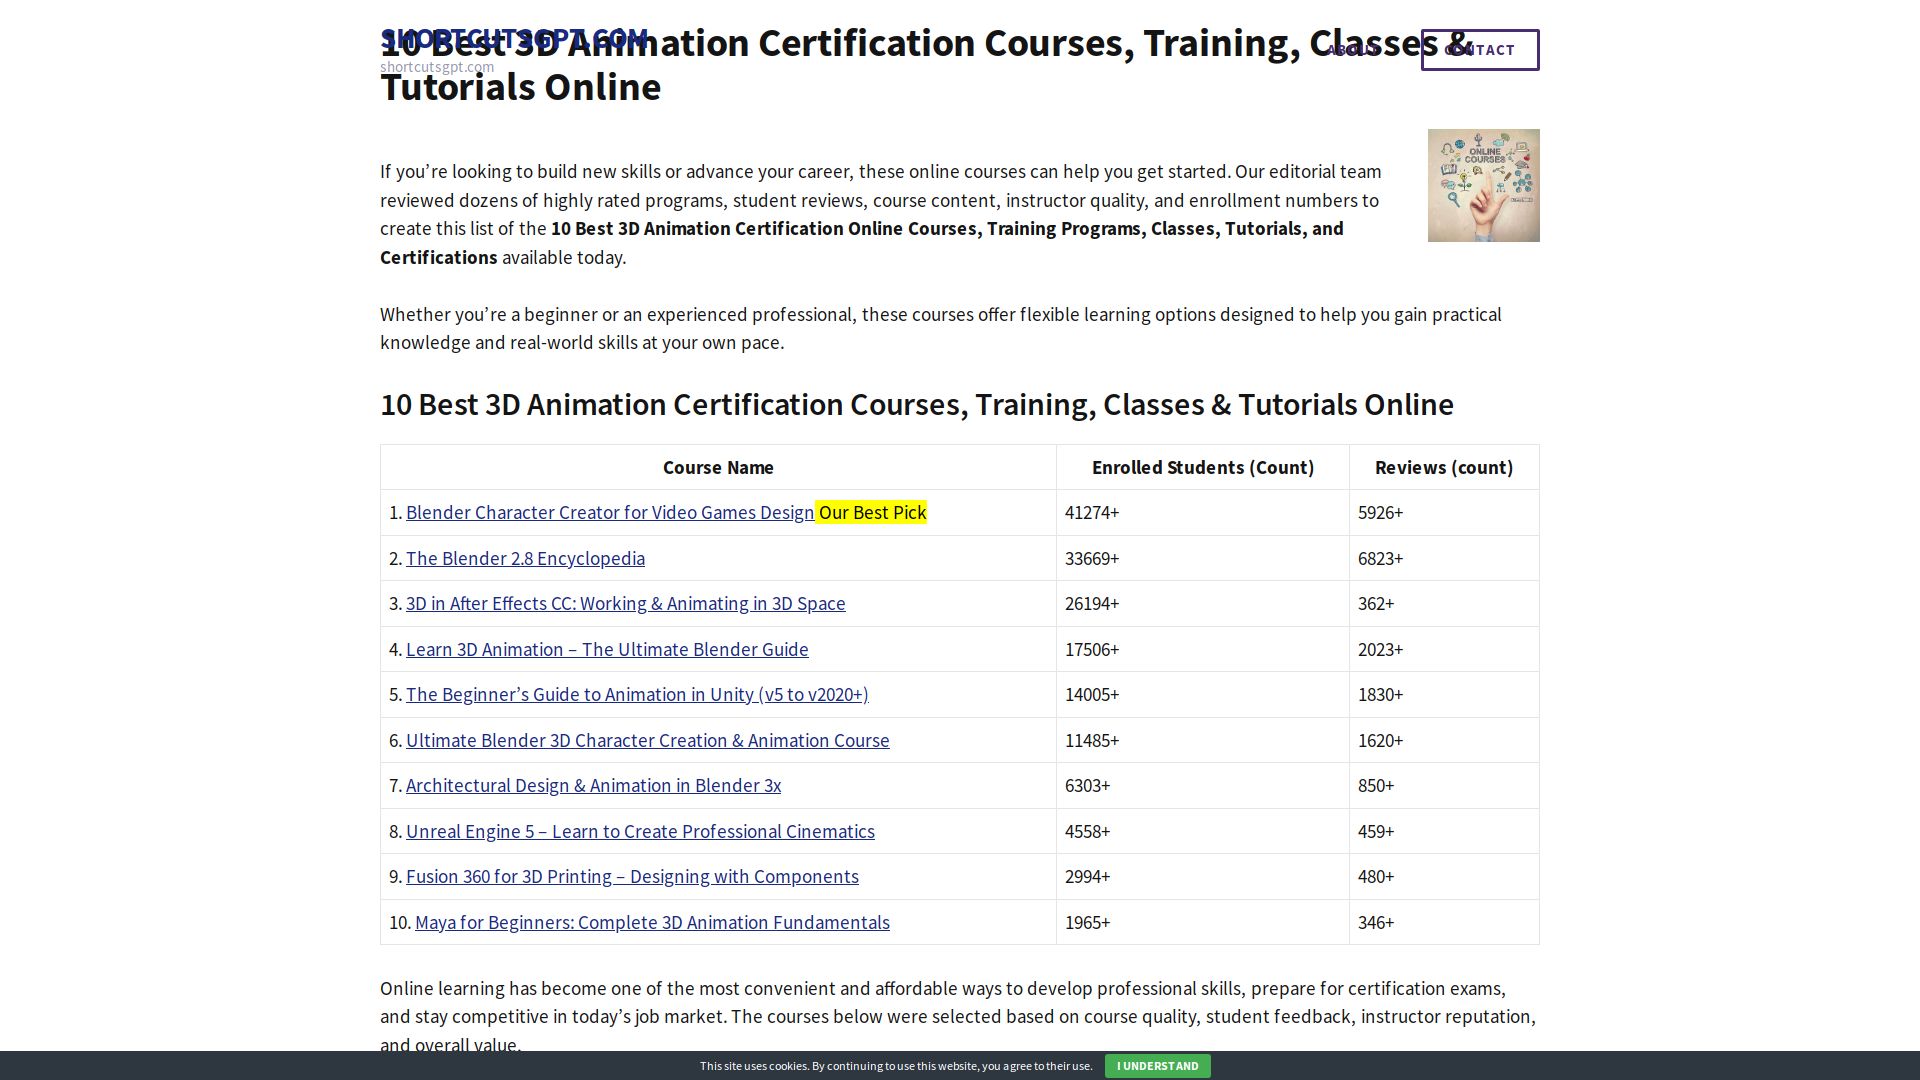Click the 1965+ enrolled students cell
Screen dimensions: 1920x1080
[1203, 922]
